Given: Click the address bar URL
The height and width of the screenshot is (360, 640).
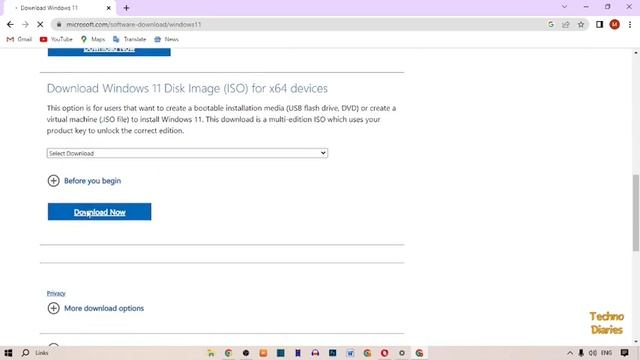Looking at the screenshot, I should (134, 24).
